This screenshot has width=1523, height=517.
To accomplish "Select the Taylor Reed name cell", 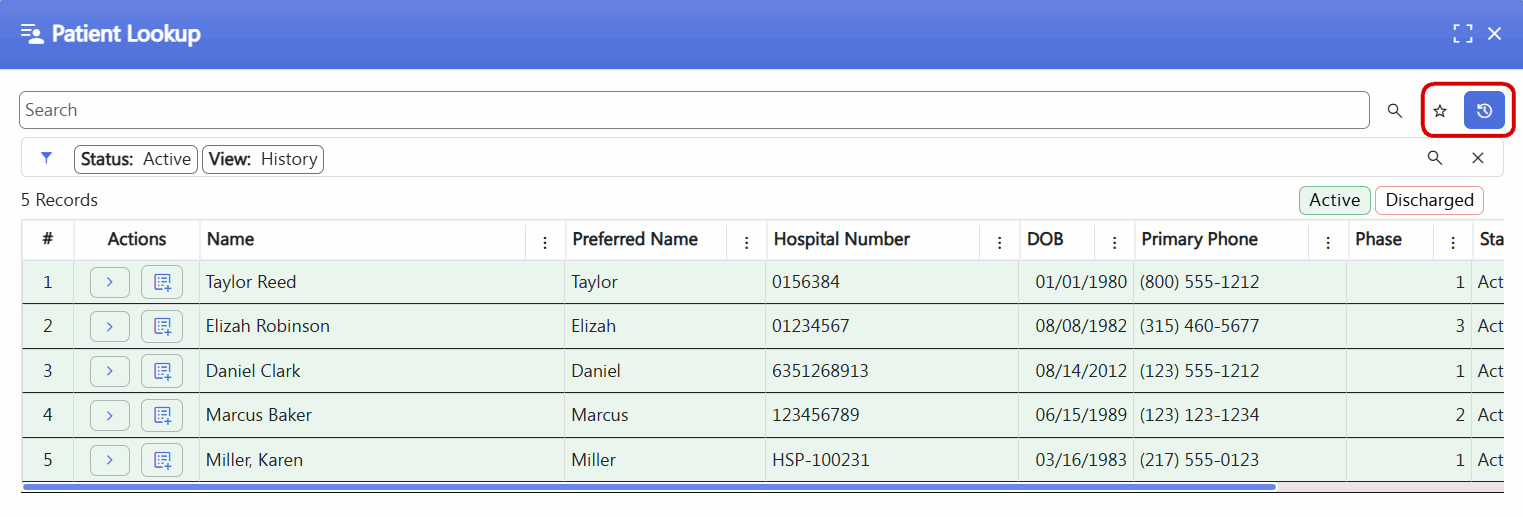I will tap(382, 282).
